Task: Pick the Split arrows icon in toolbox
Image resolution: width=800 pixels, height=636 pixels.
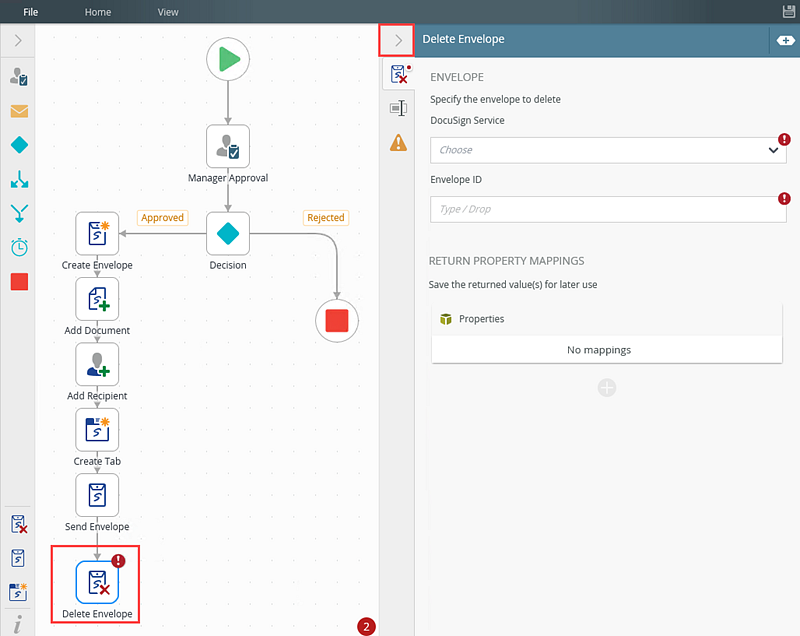Action: pyautogui.click(x=19, y=179)
